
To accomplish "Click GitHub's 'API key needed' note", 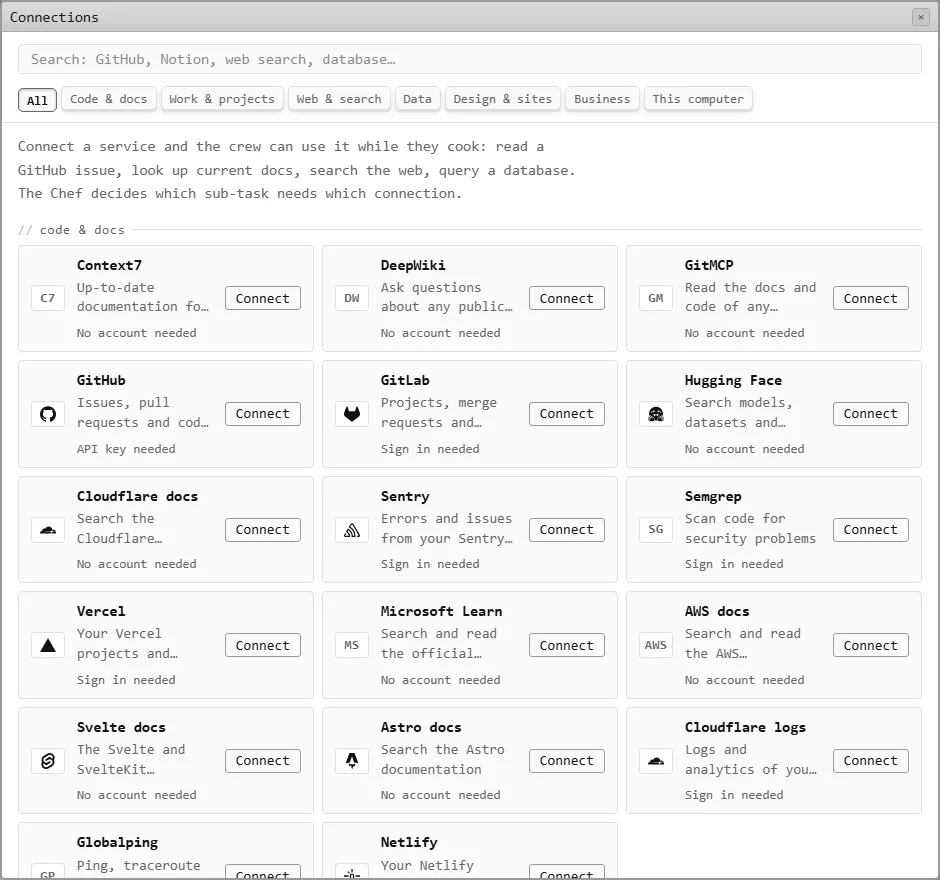I will click(x=126, y=448).
